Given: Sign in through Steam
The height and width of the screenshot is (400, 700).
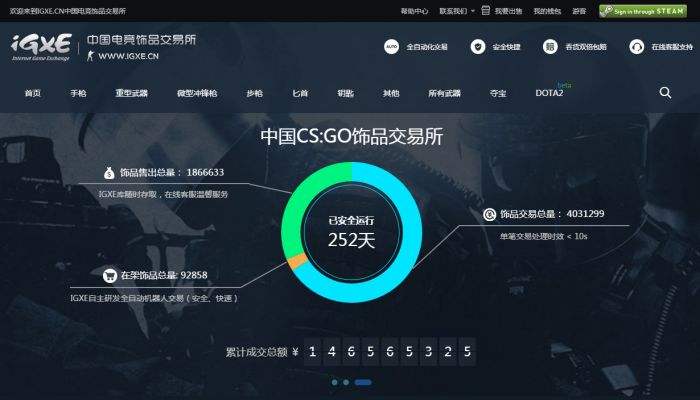Looking at the screenshot, I should point(643,11).
